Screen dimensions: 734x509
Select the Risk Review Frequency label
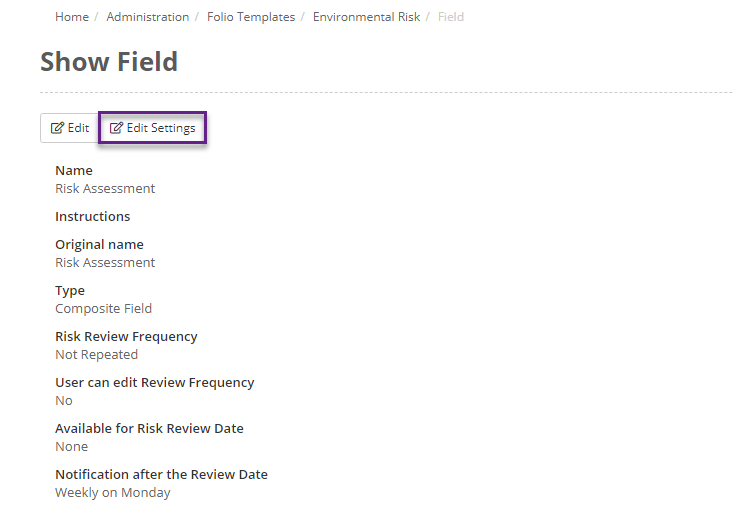click(x=126, y=336)
